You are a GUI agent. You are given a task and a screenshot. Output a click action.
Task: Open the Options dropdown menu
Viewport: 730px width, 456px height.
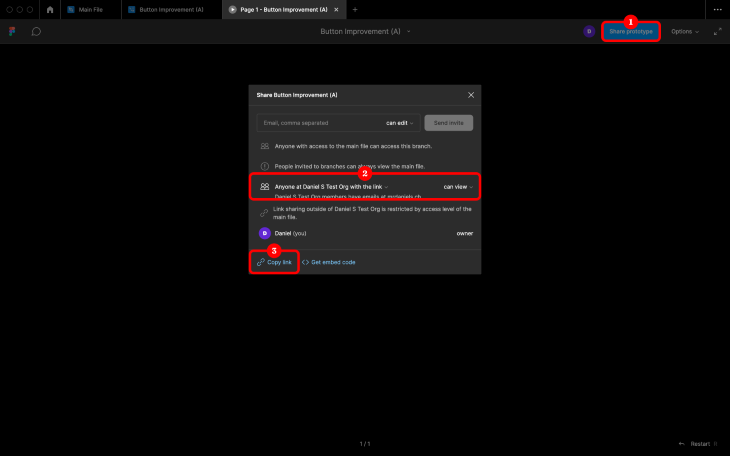point(684,32)
